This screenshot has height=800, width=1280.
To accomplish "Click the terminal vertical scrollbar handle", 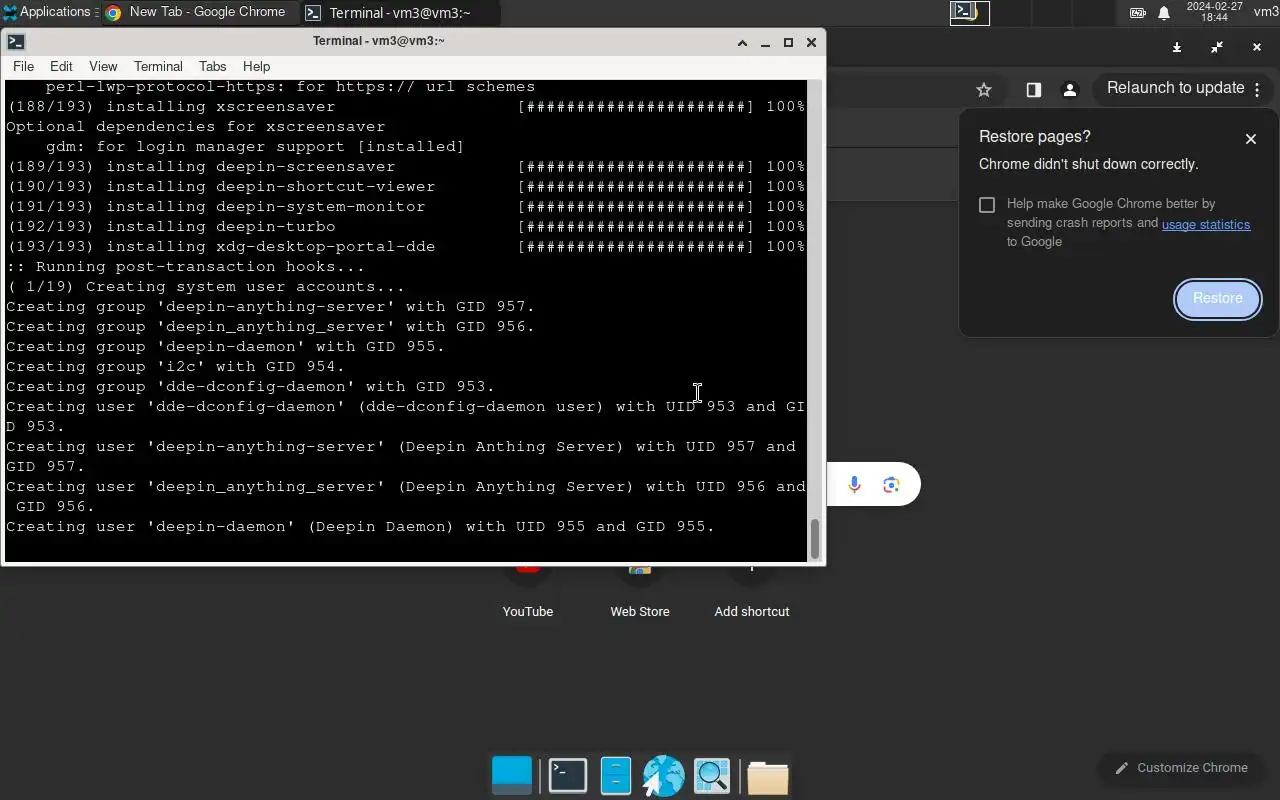I will 815,540.
